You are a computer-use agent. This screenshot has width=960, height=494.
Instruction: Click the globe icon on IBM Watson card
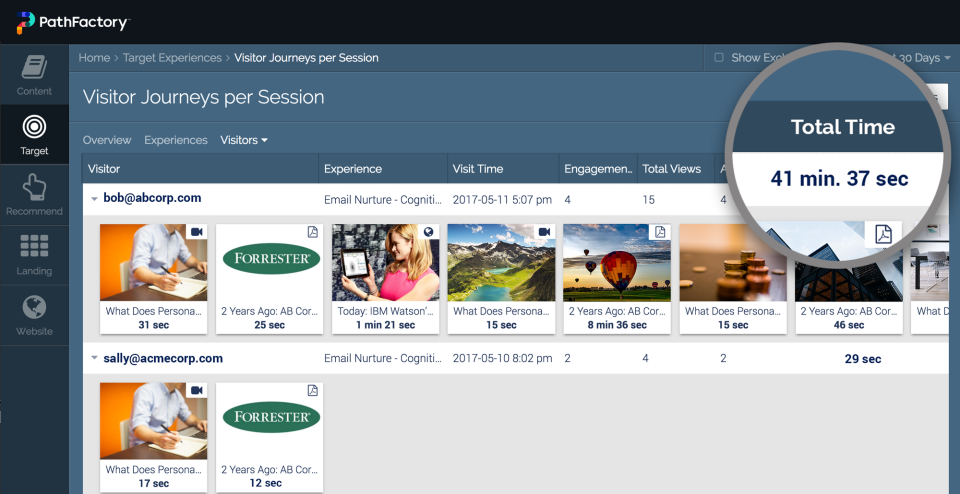pyautogui.click(x=429, y=232)
